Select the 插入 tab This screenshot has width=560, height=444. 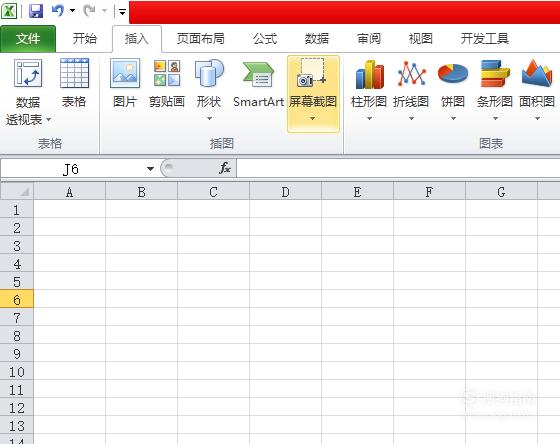(137, 39)
